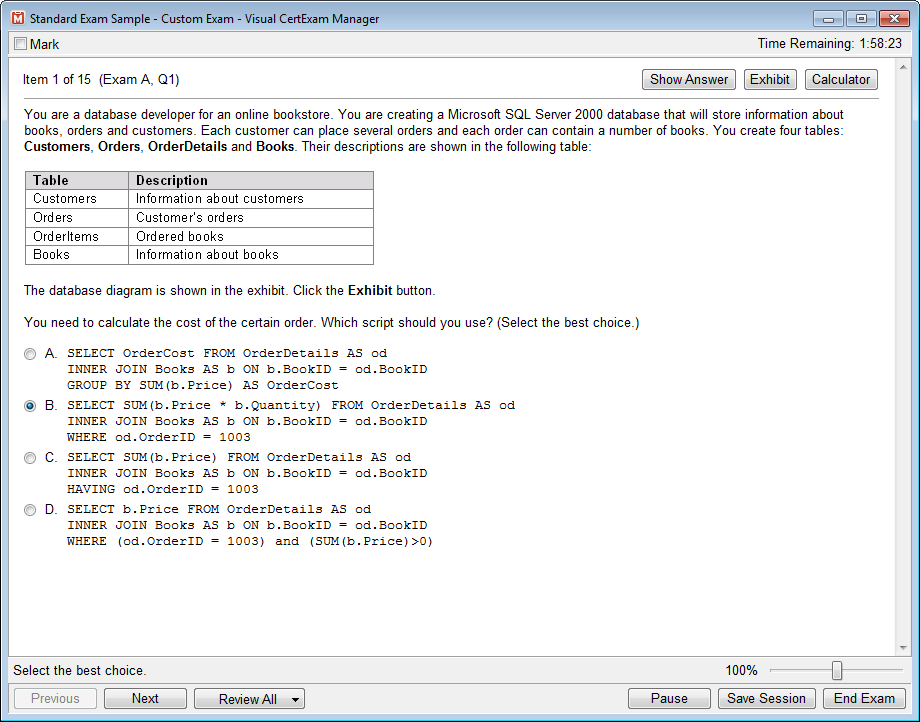Click the scrollbar down arrow
This screenshot has height=722, width=920.
click(903, 648)
